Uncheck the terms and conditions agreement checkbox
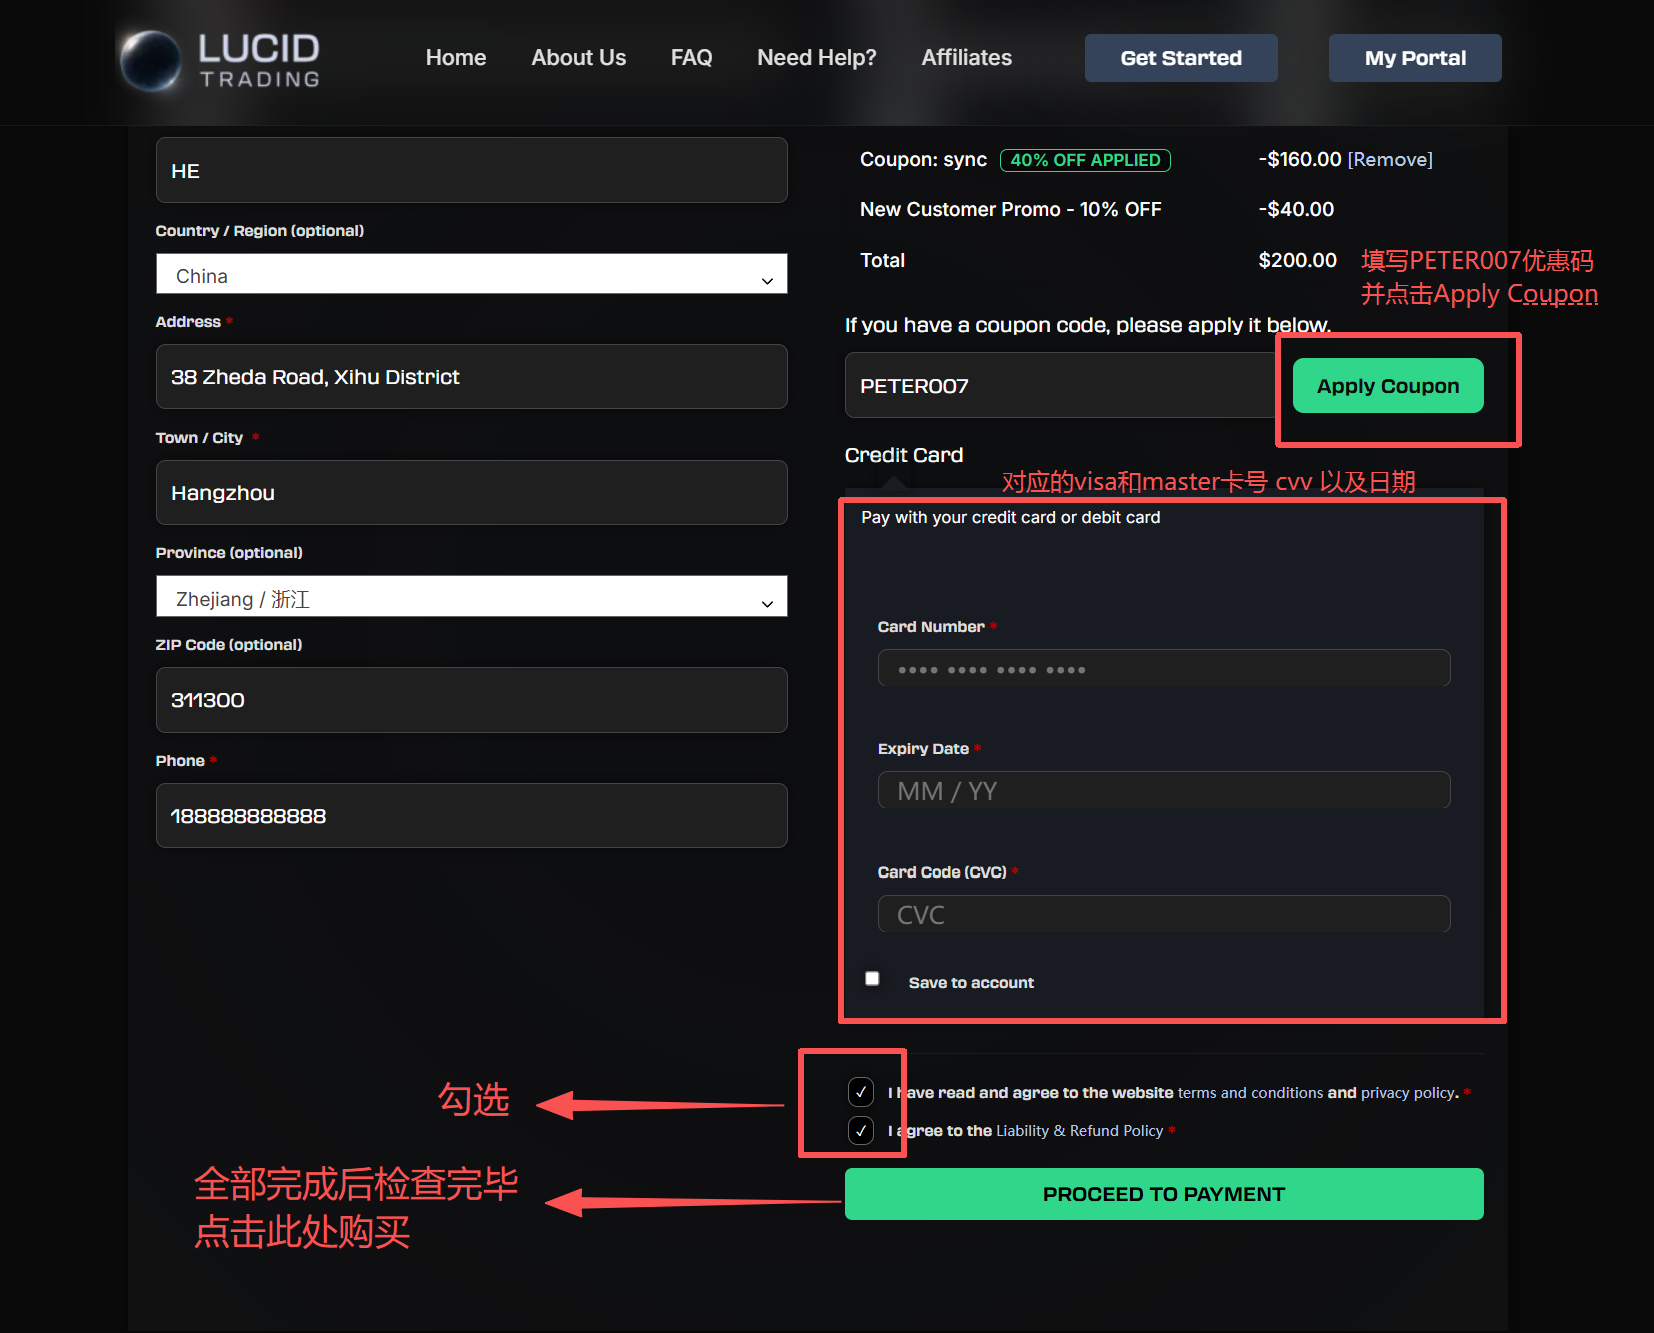1654x1333 pixels. coord(861,1092)
